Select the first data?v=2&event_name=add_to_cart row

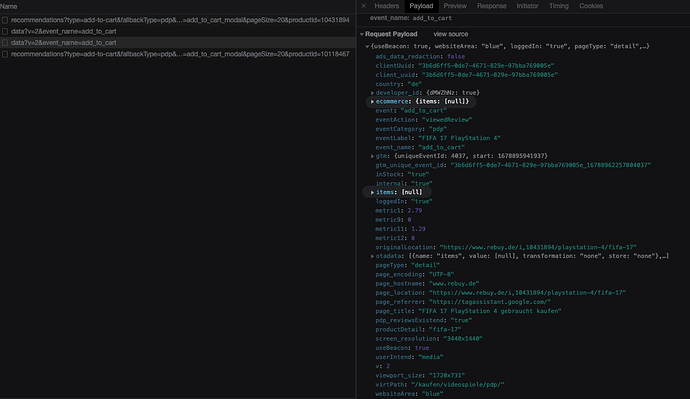pyautogui.click(x=63, y=32)
